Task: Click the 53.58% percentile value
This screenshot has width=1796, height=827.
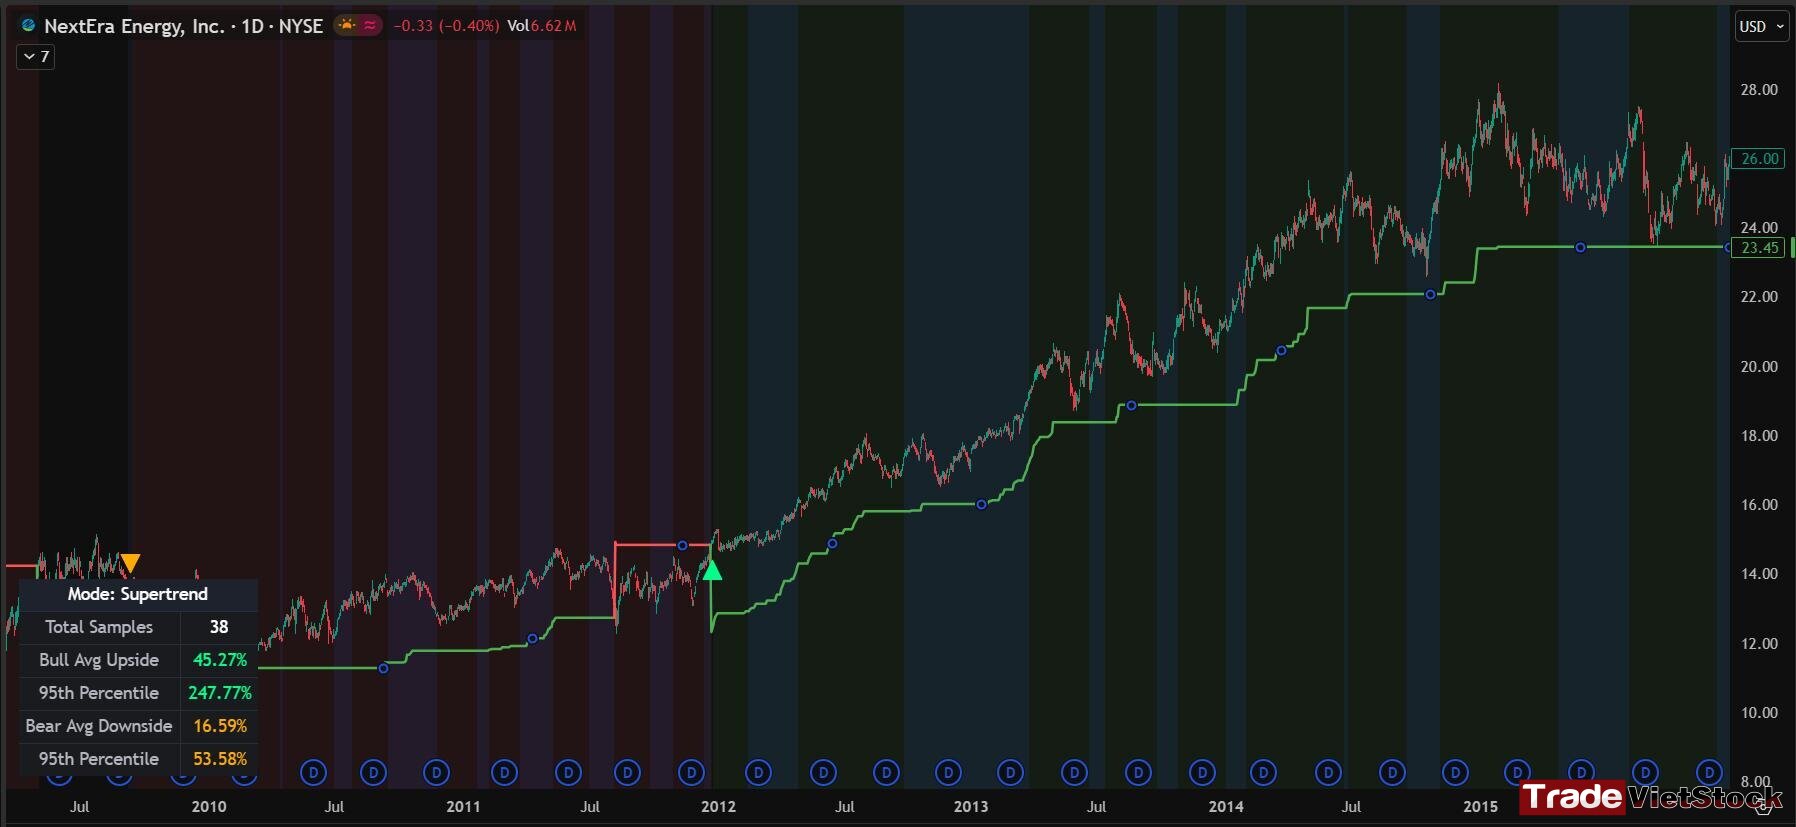Action: click(220, 759)
